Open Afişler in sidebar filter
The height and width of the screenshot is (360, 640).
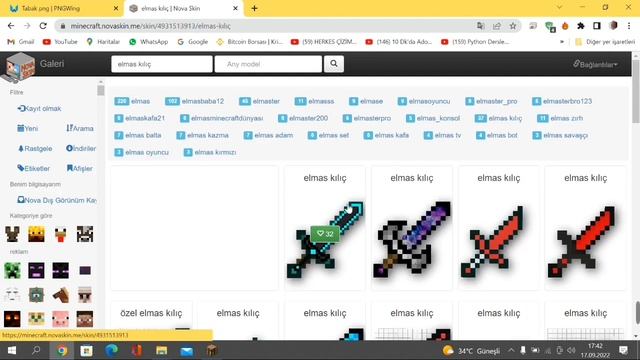tap(80, 168)
